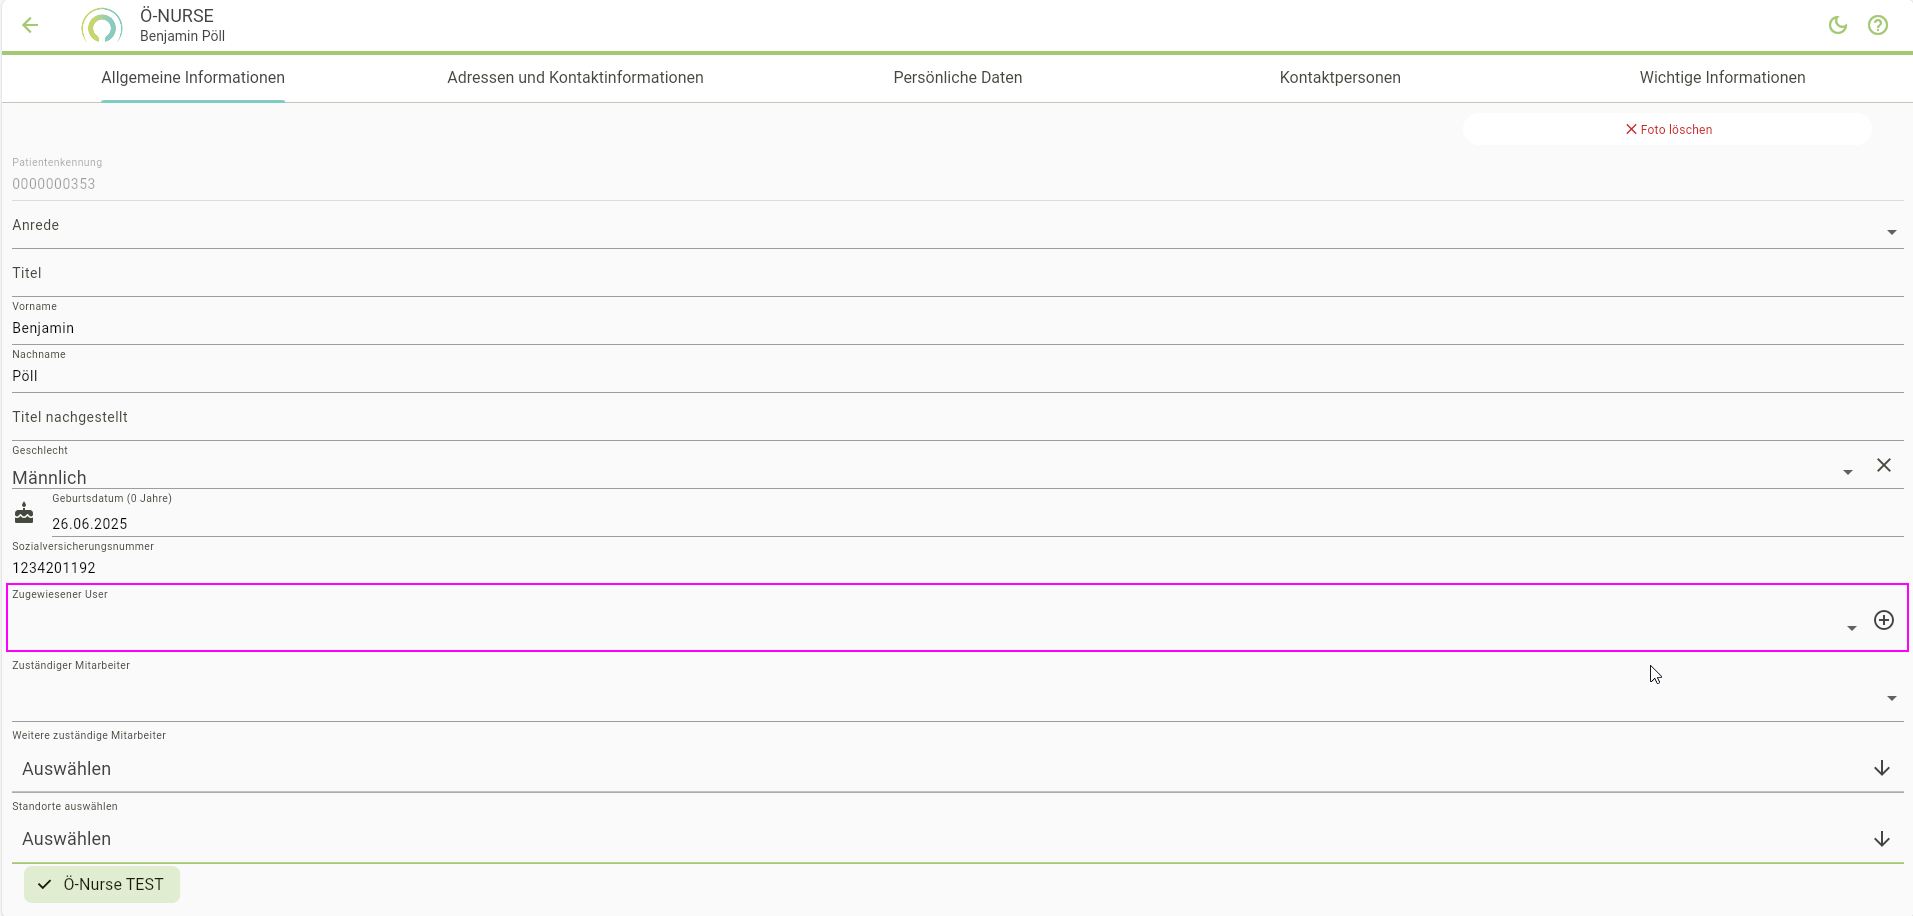Open the Geschlecht dropdown arrow

coord(1847,472)
